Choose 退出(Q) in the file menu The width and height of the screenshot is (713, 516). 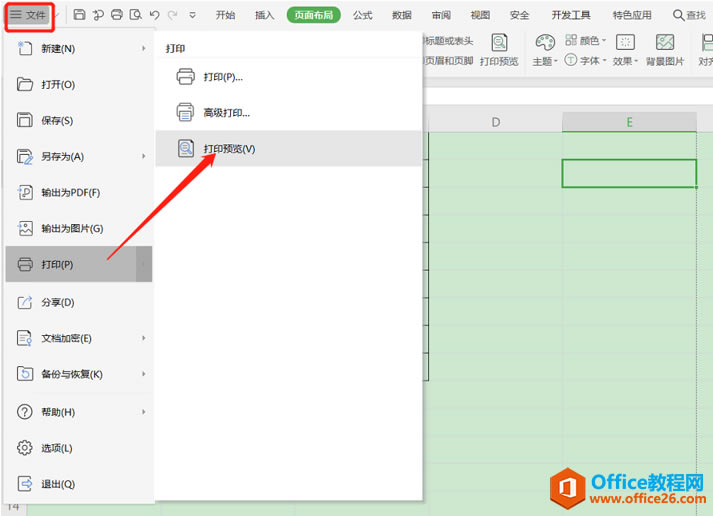(x=79, y=484)
